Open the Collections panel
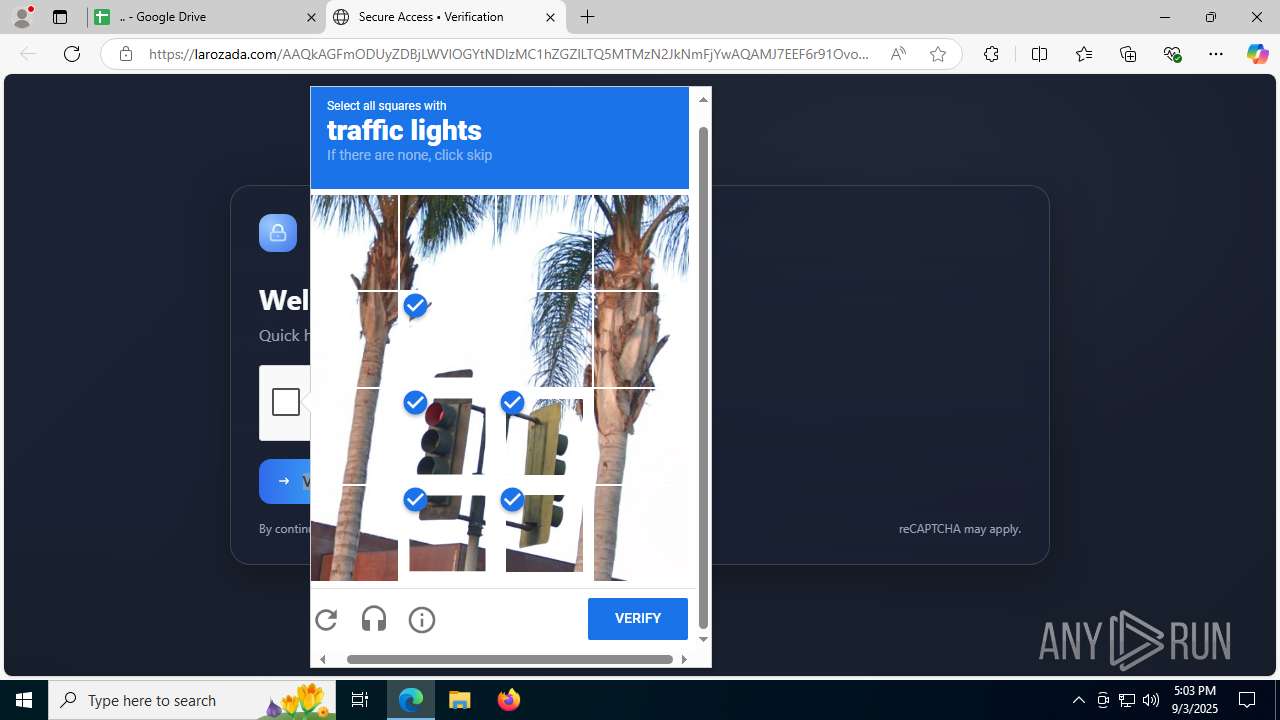The image size is (1280, 720). tap(1128, 54)
